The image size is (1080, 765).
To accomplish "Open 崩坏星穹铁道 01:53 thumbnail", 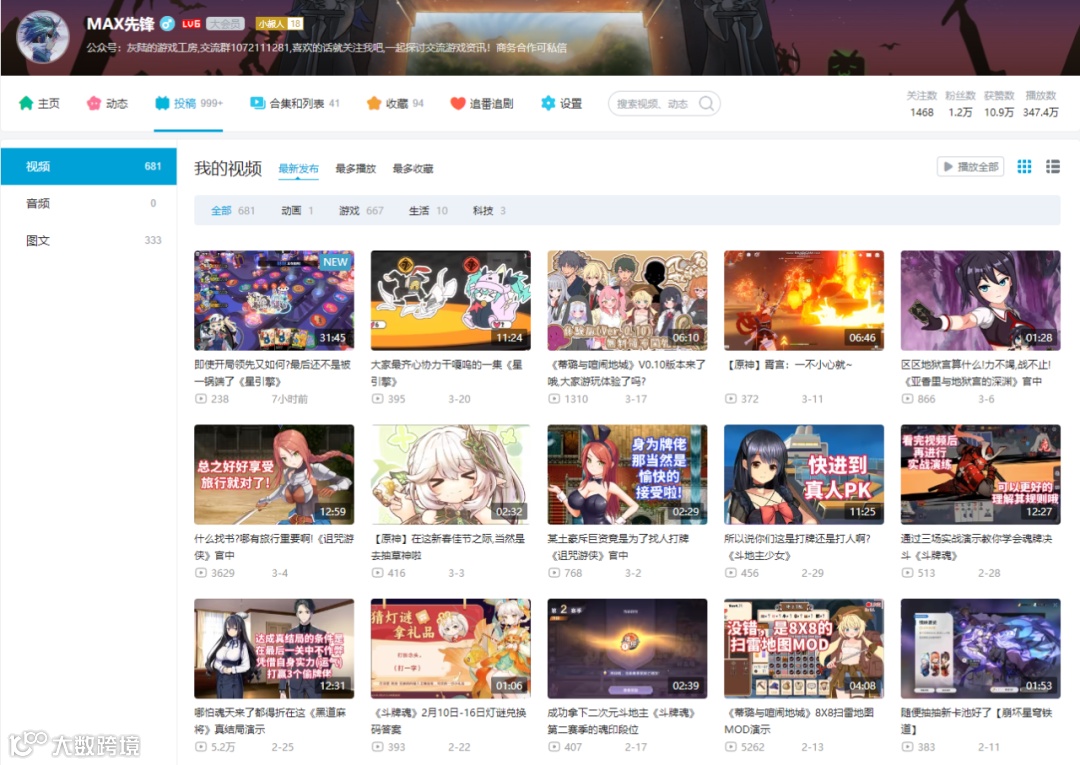I will coord(980,649).
